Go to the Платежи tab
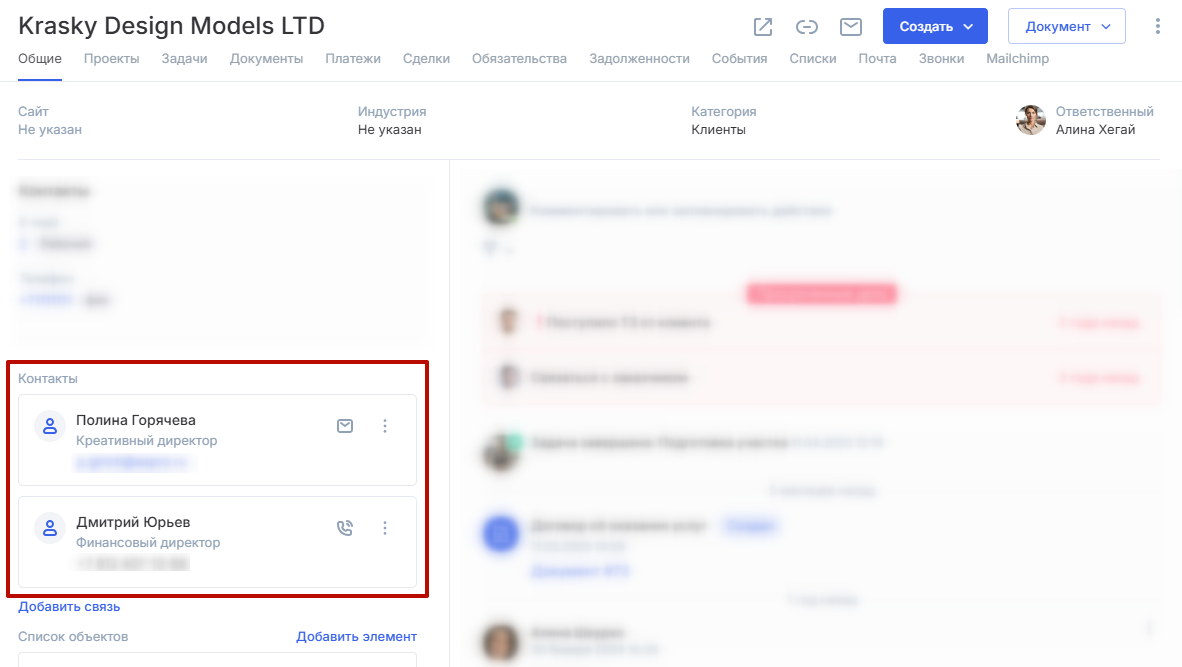Screen dimensions: 1182x667 [x=353, y=59]
